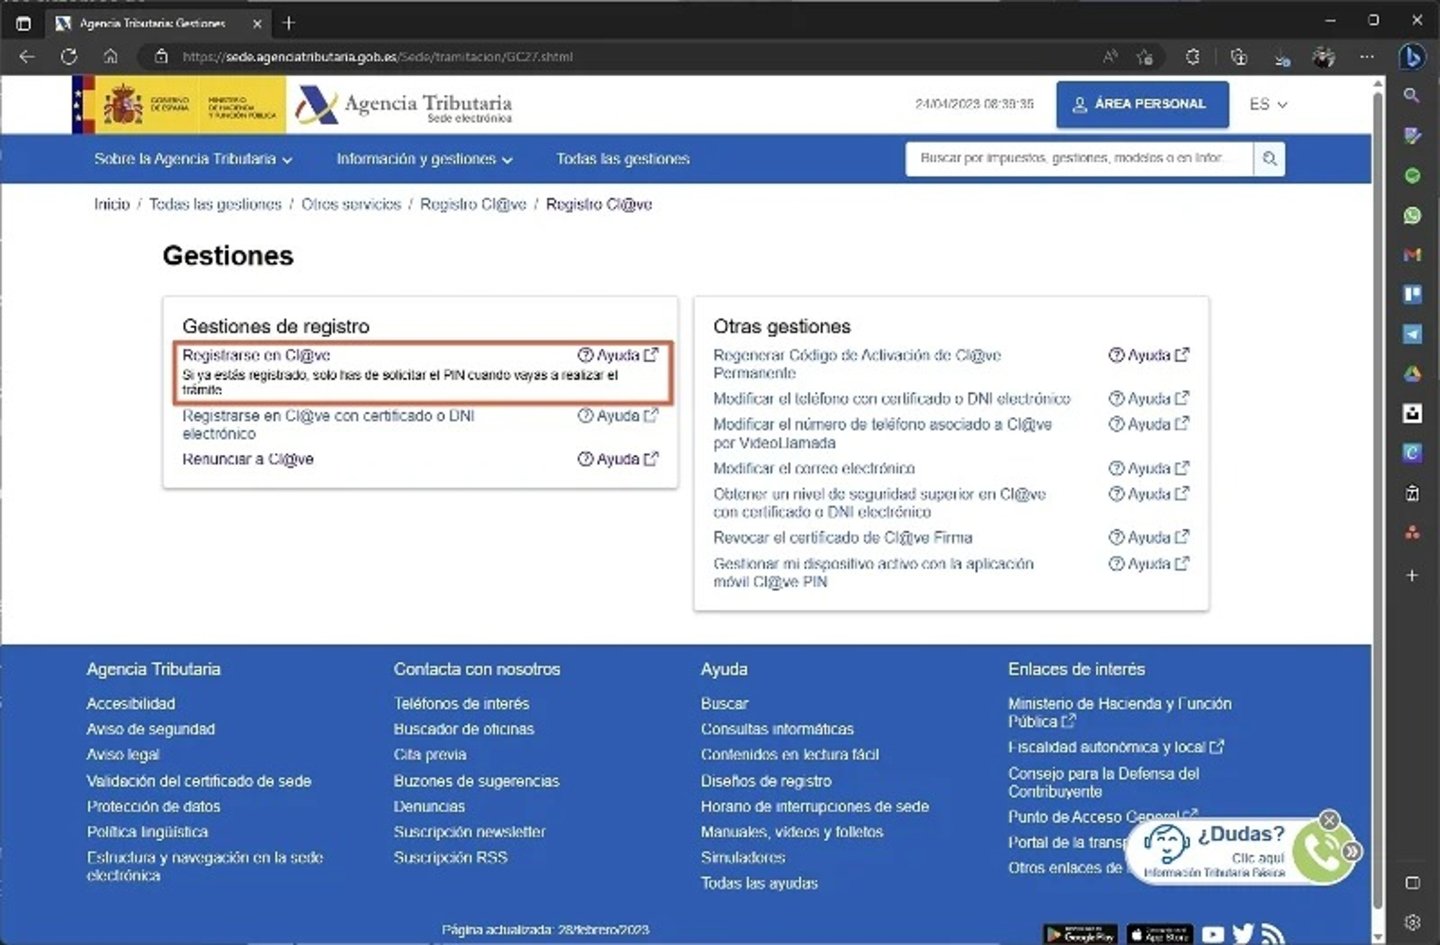The width and height of the screenshot is (1440, 945).
Task: Select the blue search magnifier button
Action: (x=1269, y=158)
